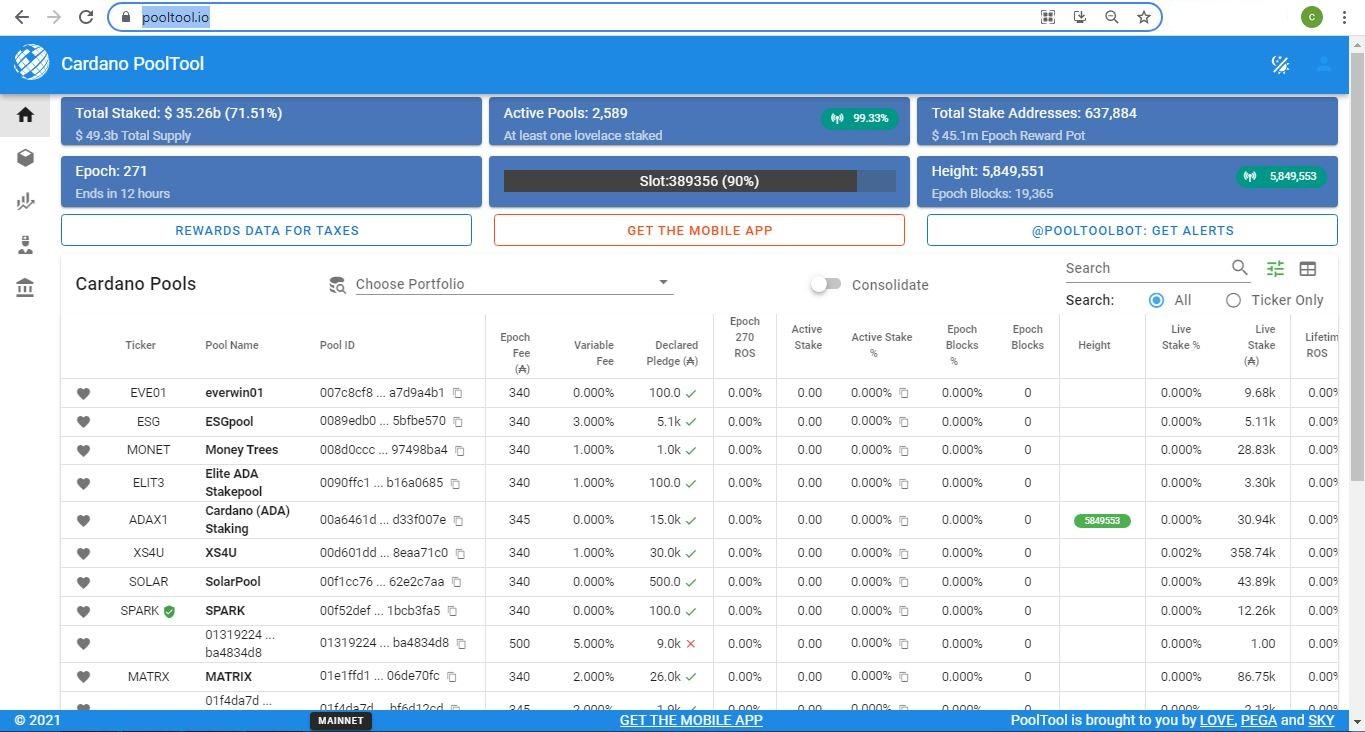Toggle the dark/light theme icon
Screen dimensions: 1365x732
tap(1280, 64)
